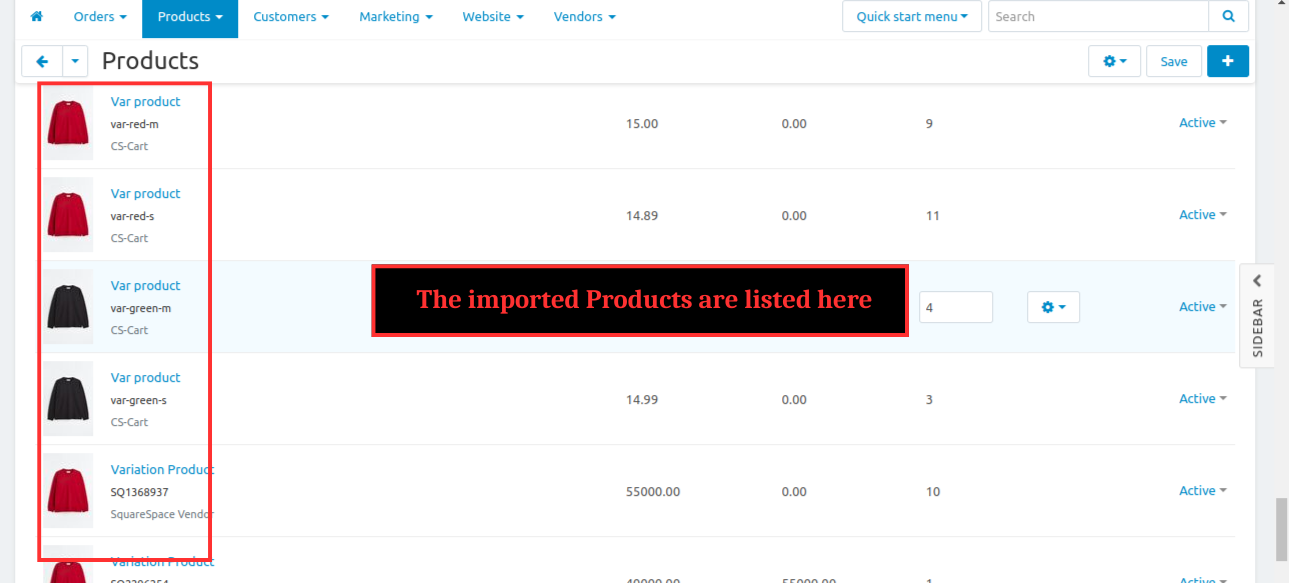
Task: Click price 14.89 of var-red-s
Action: pos(642,216)
